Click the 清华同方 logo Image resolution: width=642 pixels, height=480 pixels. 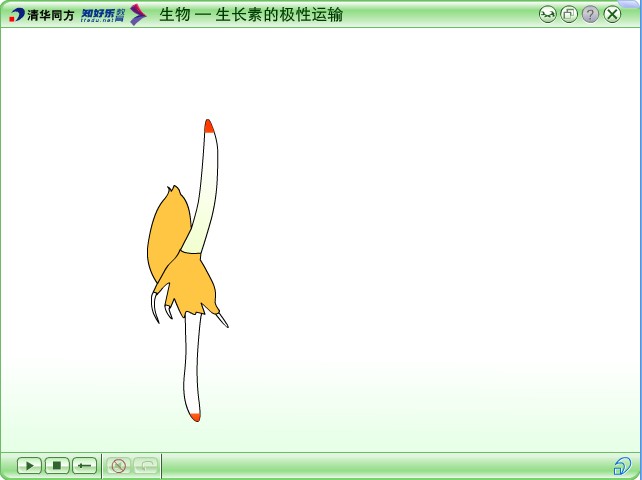(41, 15)
